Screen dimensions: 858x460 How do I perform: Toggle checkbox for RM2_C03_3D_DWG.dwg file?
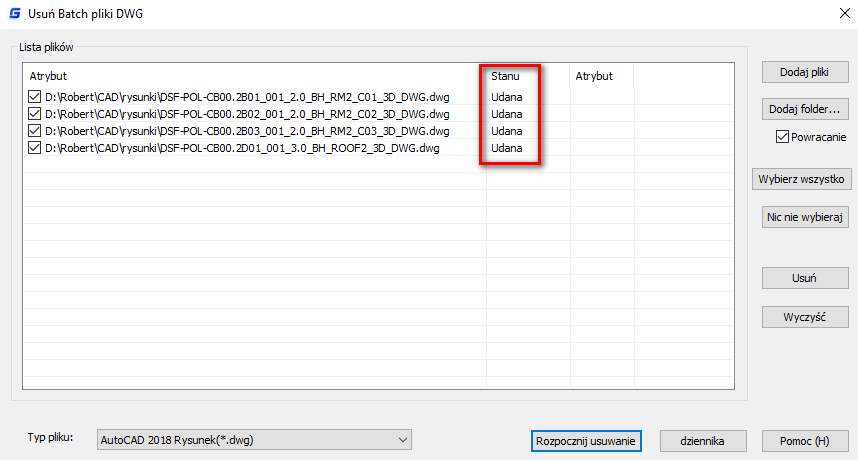tap(35, 131)
